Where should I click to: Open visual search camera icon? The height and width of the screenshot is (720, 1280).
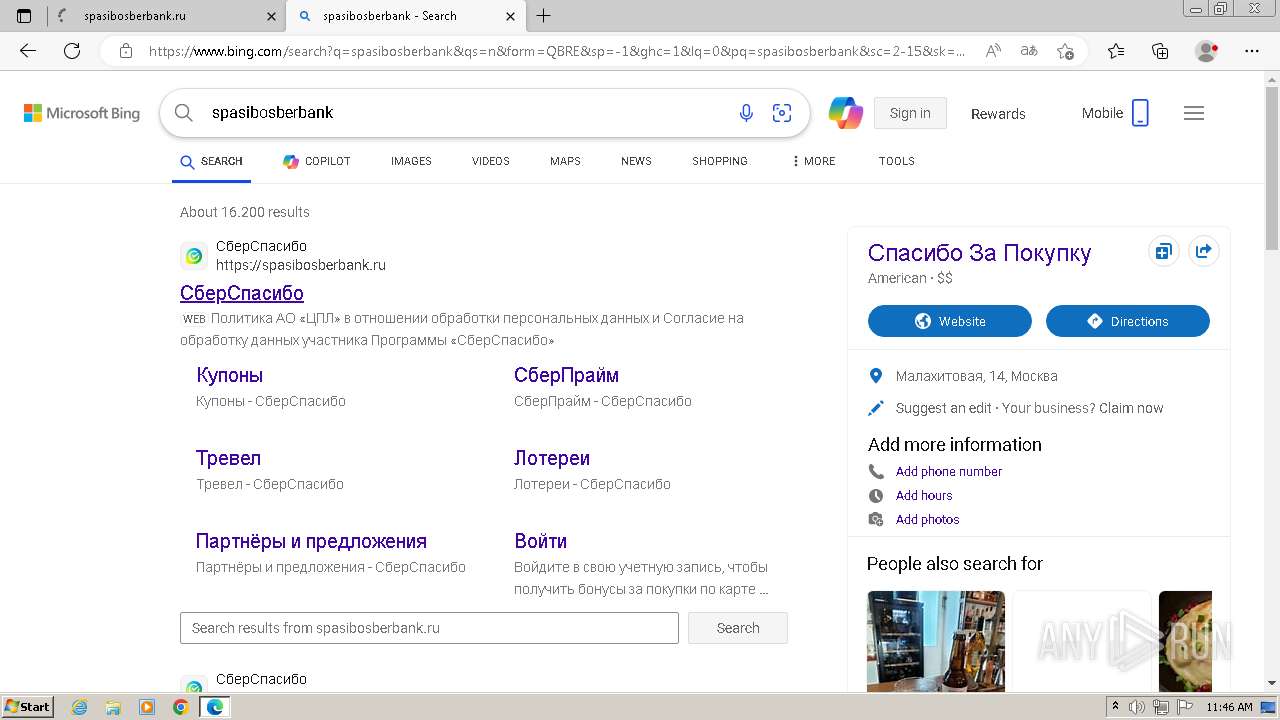pos(782,113)
